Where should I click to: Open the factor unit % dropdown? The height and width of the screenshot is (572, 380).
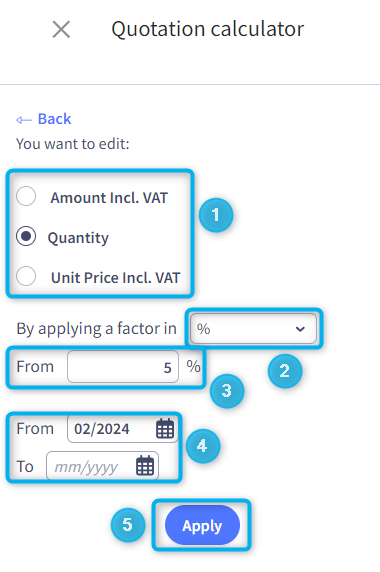pos(253,329)
